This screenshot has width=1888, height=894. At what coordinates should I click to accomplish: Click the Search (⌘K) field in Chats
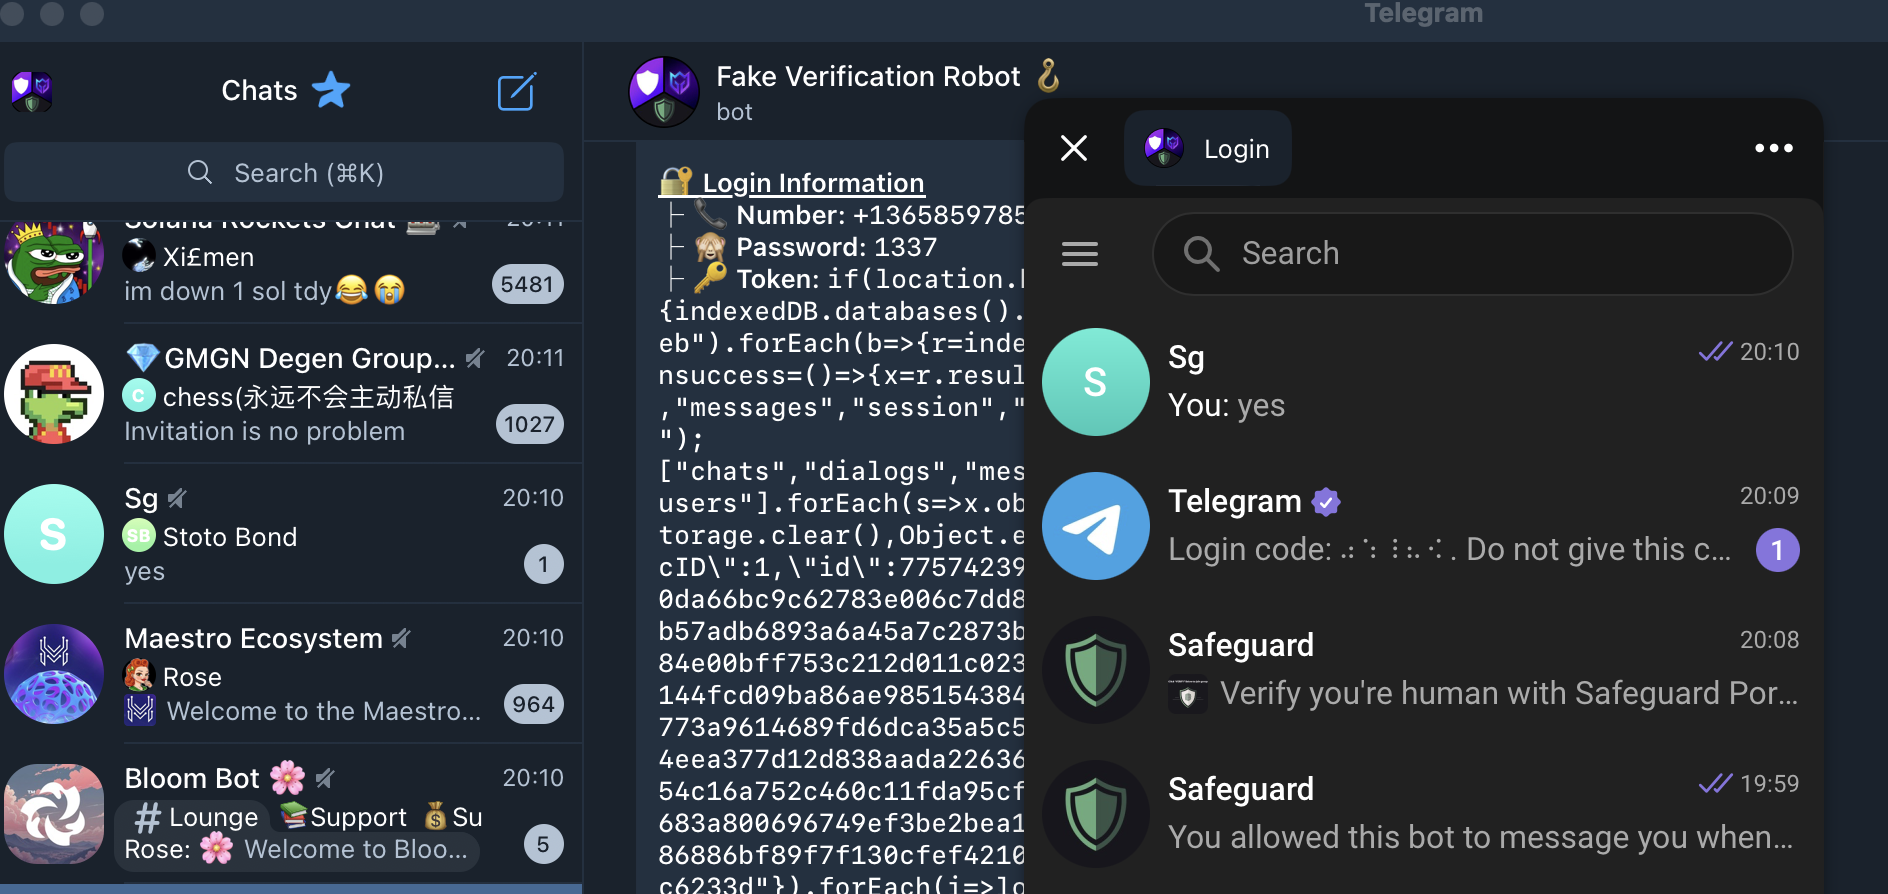pyautogui.click(x=284, y=173)
